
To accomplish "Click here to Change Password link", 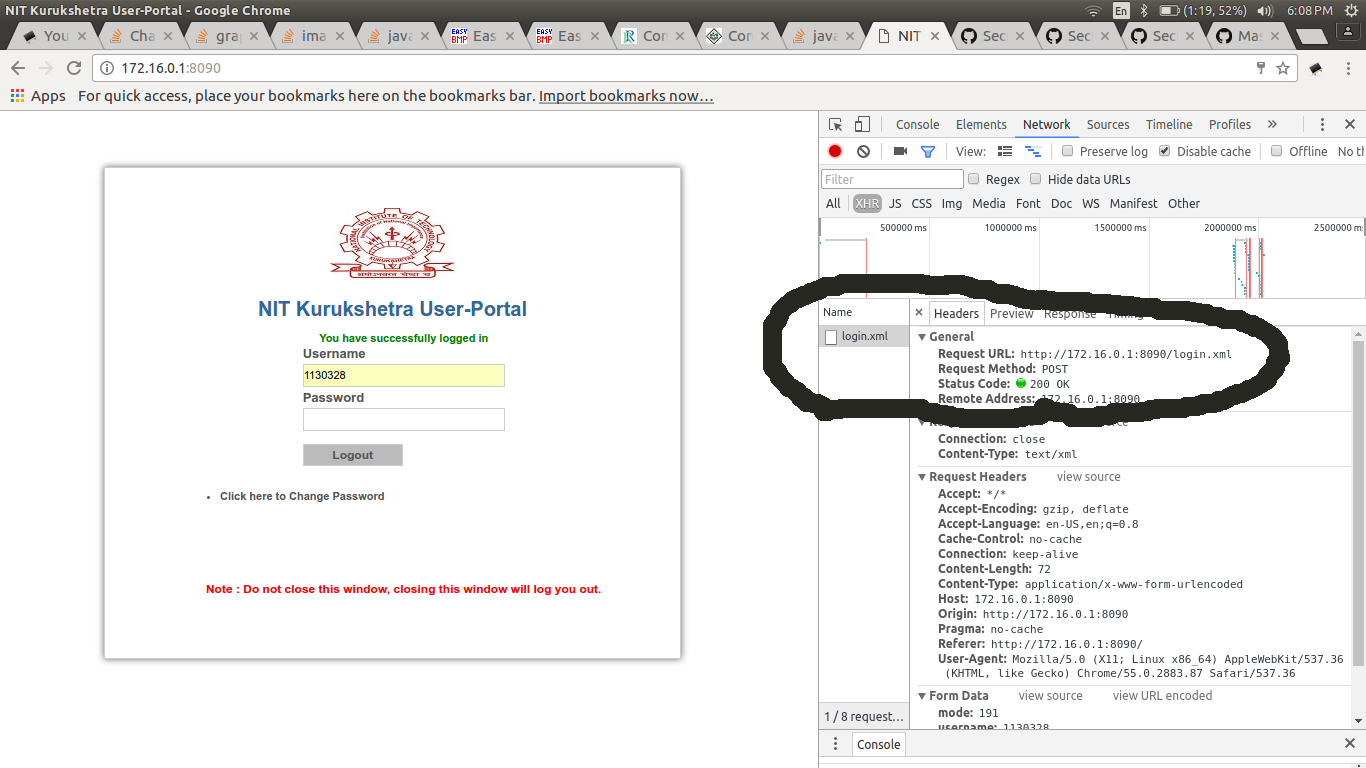I will coord(302,496).
